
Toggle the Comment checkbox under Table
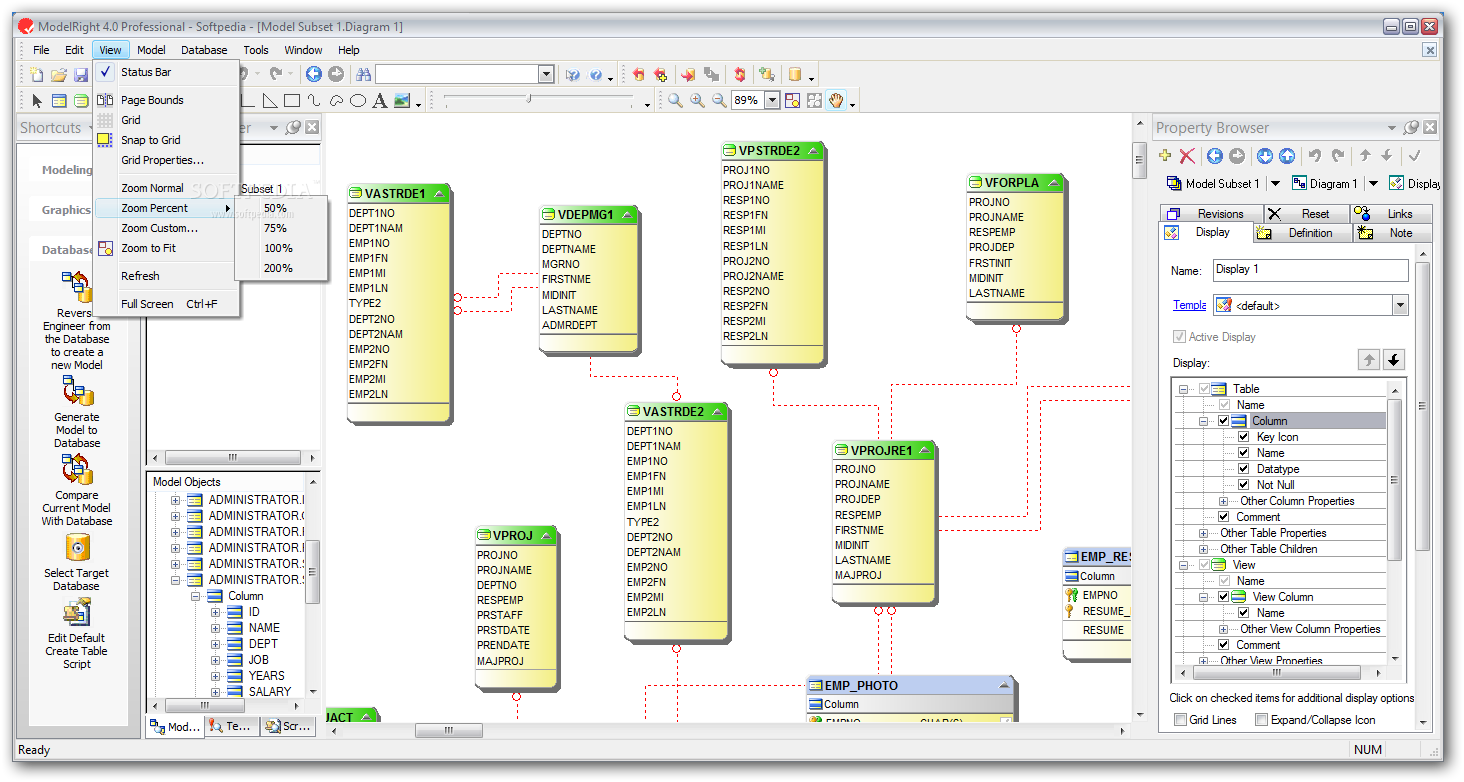click(x=1223, y=517)
